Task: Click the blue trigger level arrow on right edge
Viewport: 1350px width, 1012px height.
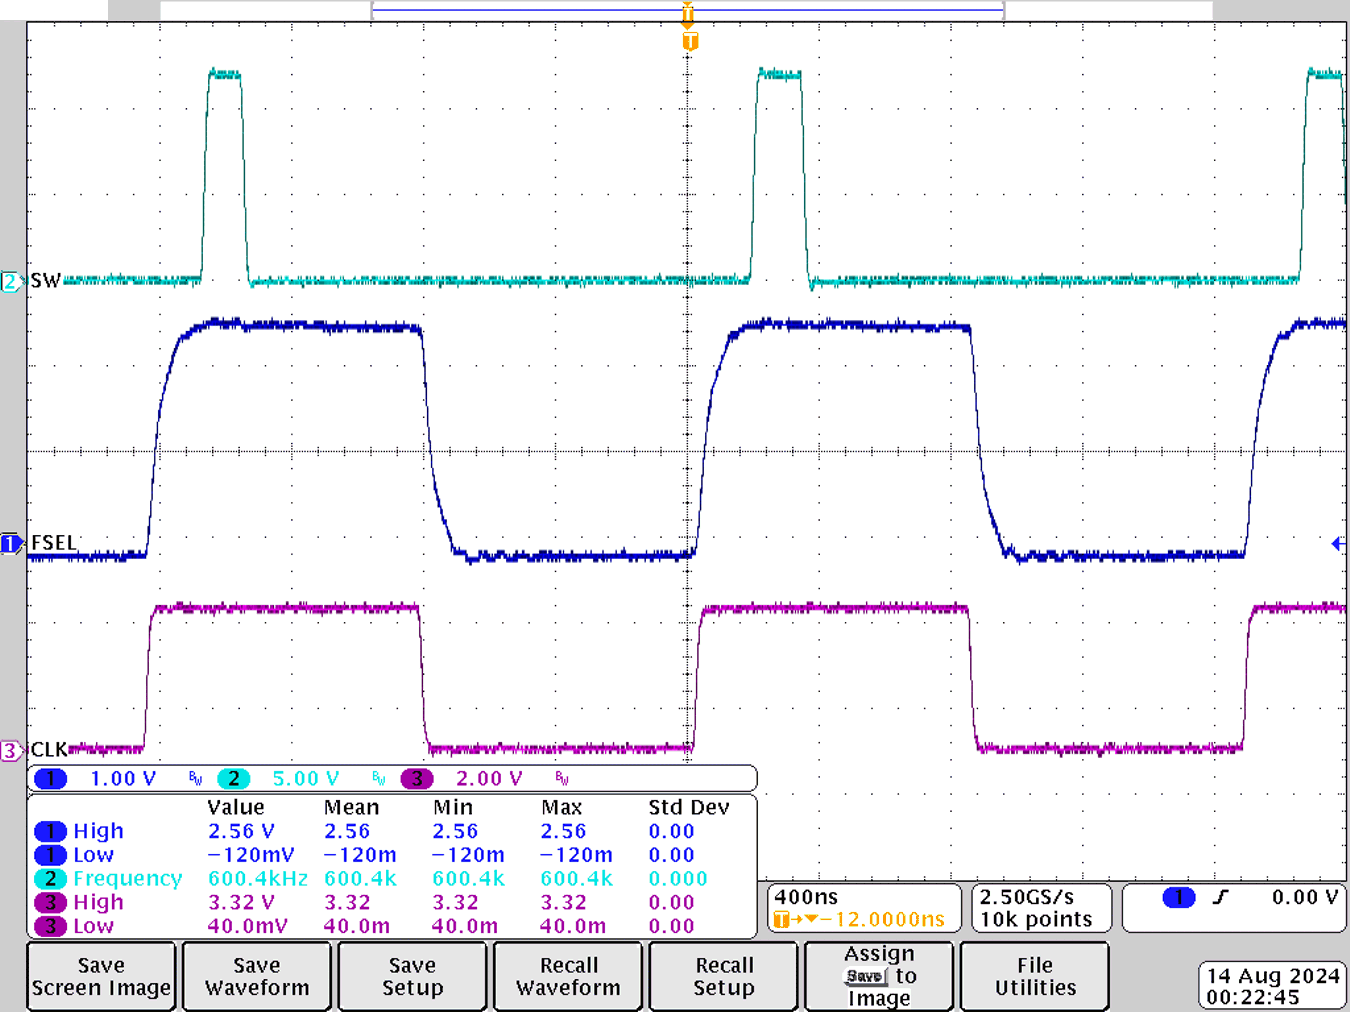Action: 1337,543
